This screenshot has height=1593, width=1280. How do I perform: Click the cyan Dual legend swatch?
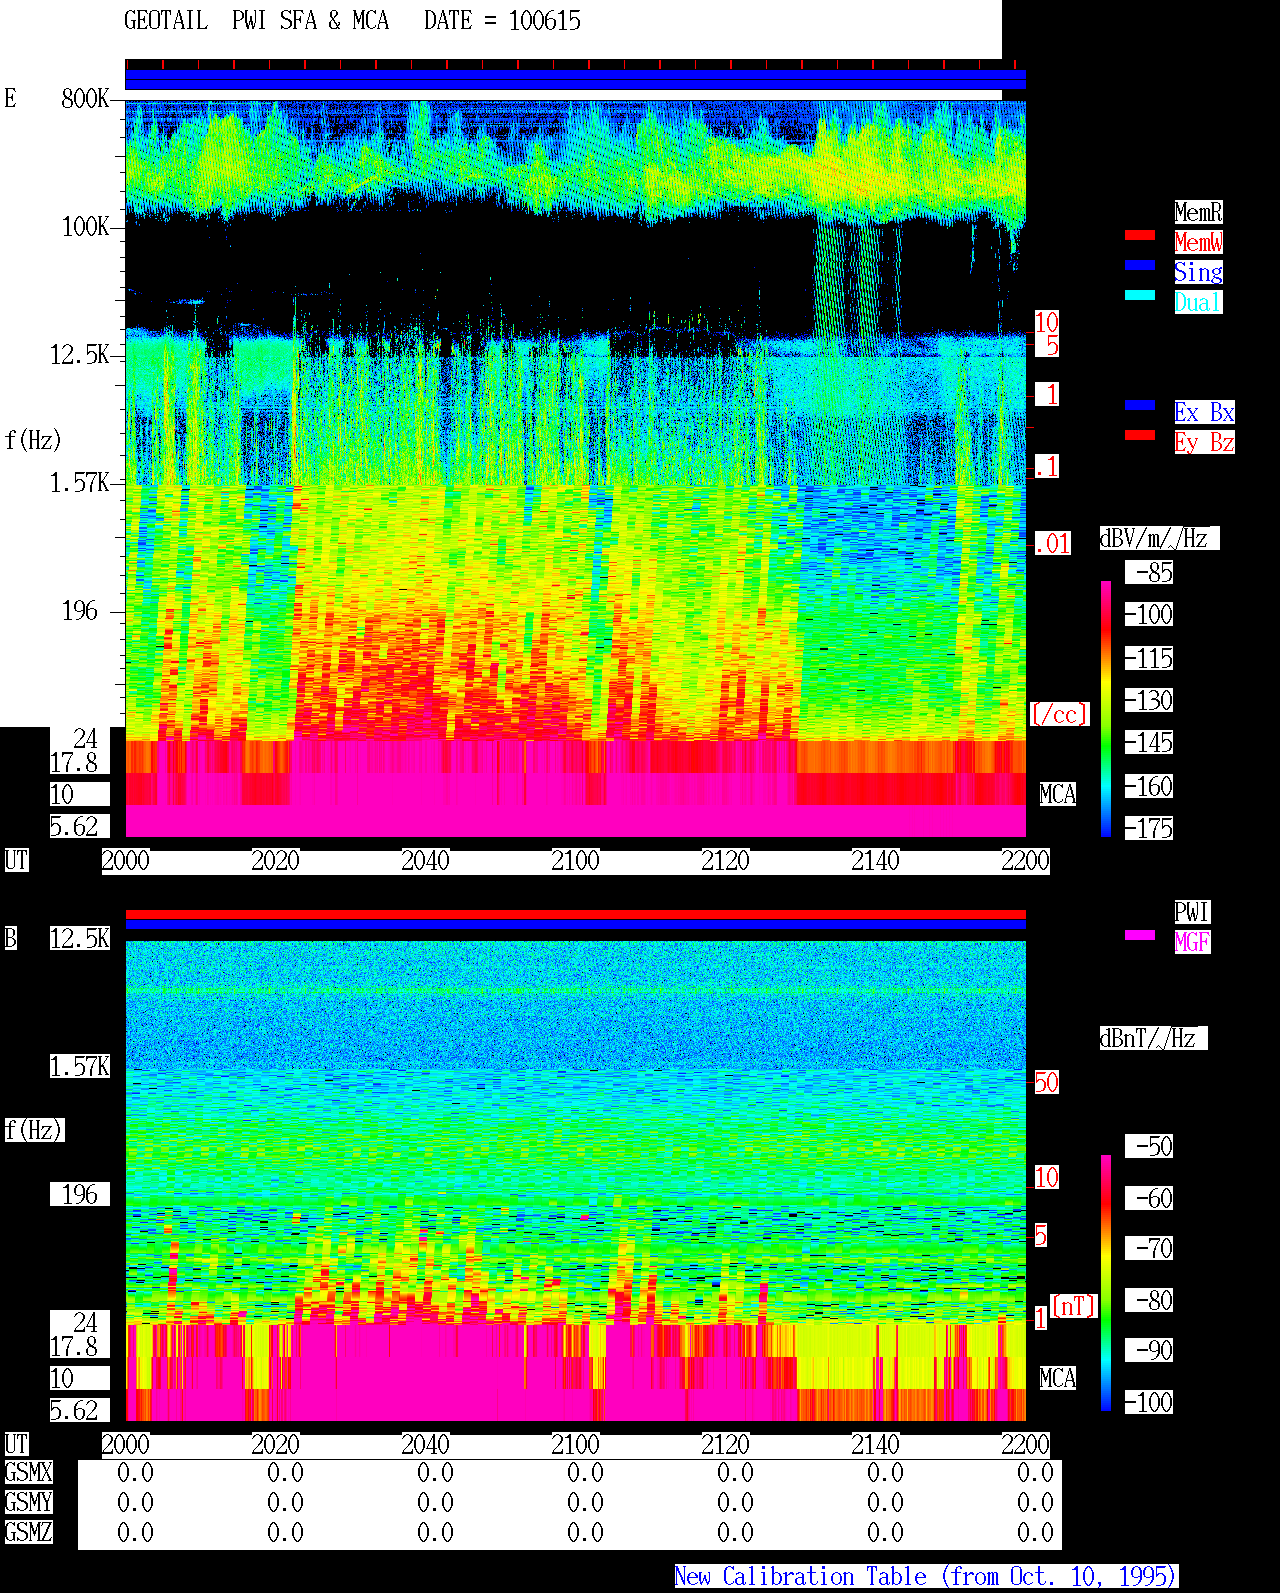1140,295
